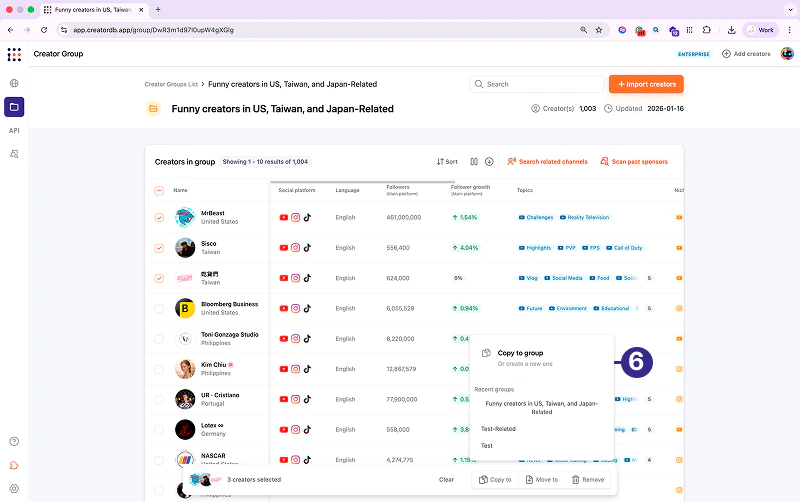Open a new browser tab
This screenshot has height=502, width=800.
point(158,10)
